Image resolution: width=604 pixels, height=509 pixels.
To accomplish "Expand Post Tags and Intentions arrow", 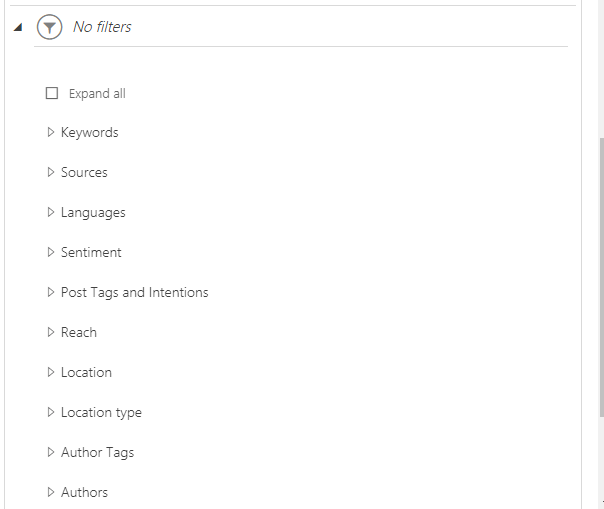I will tap(50, 292).
